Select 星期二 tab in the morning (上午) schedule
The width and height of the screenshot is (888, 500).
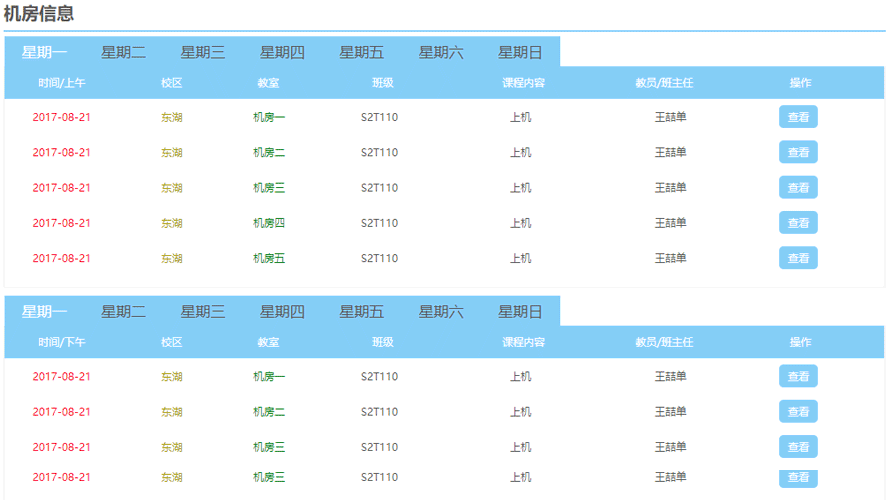click(123, 52)
